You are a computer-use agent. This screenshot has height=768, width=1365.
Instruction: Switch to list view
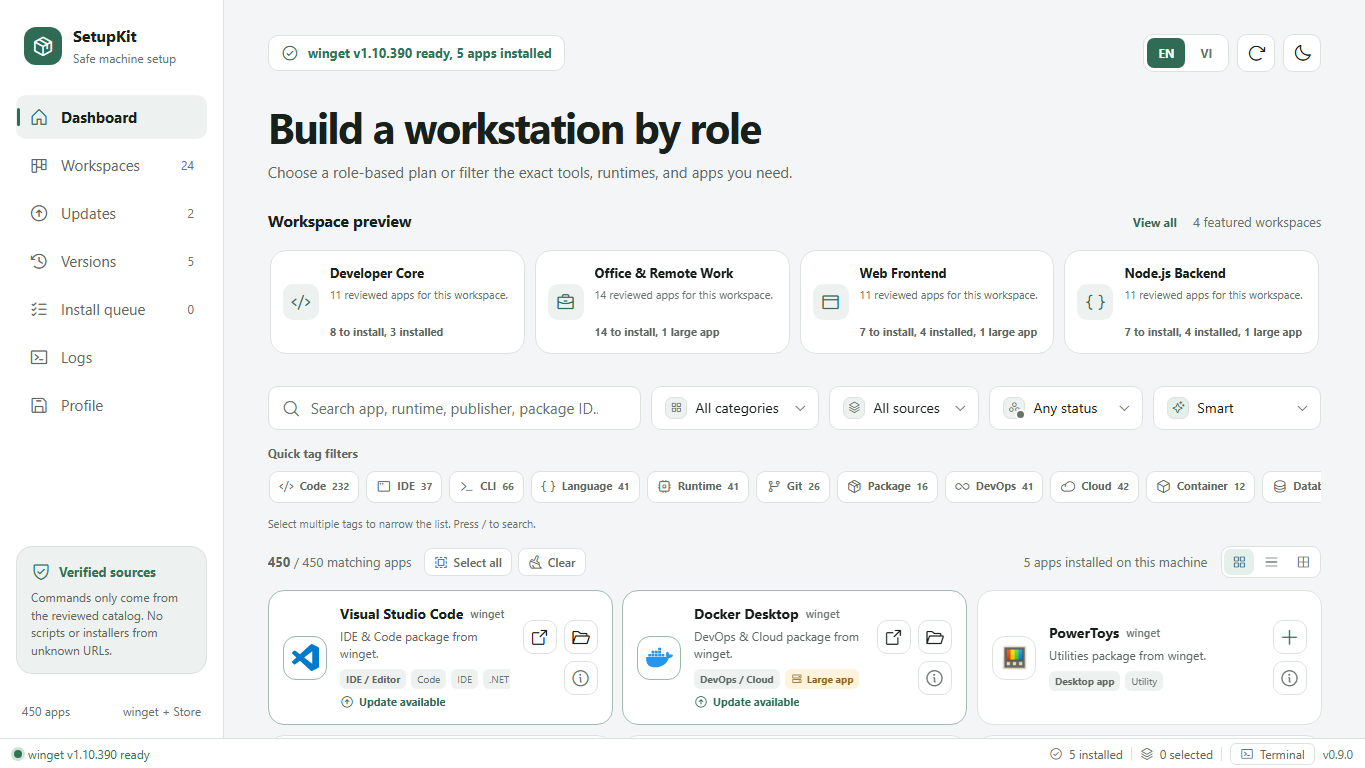pos(1272,562)
